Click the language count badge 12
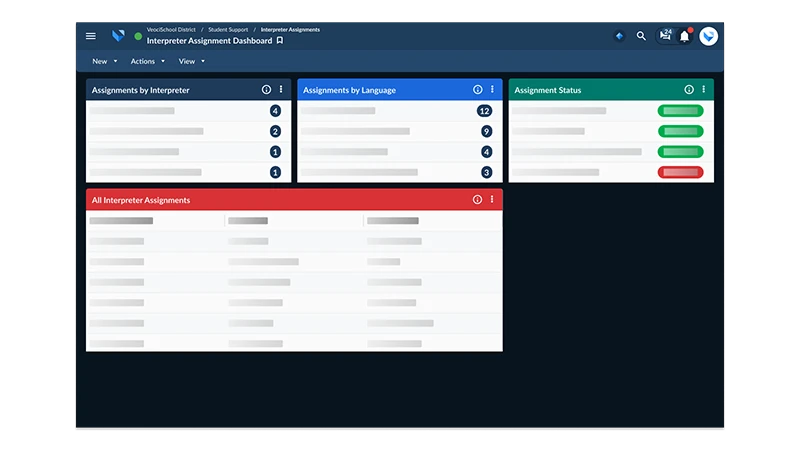The height and width of the screenshot is (450, 800). pos(484,111)
